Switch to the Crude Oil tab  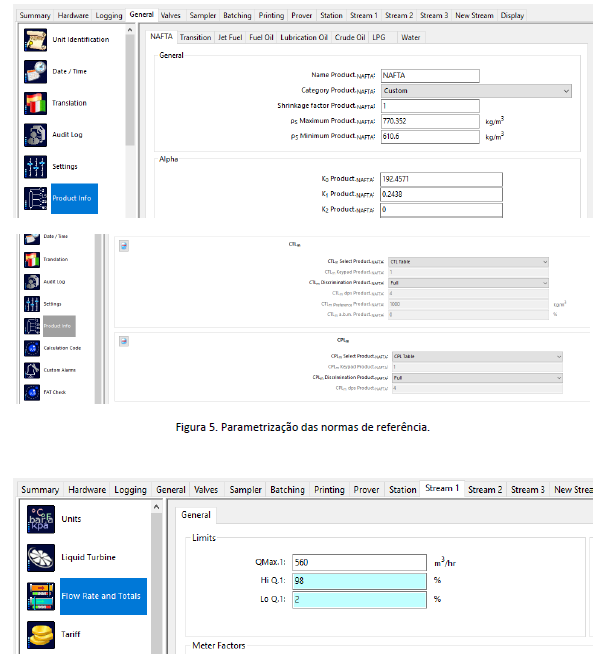click(350, 38)
